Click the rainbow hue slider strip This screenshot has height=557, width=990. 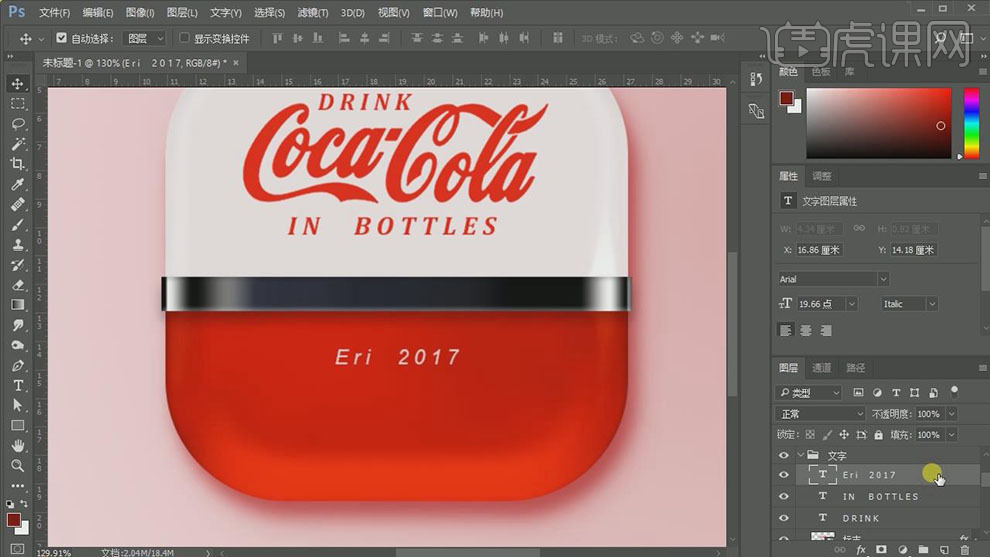point(970,123)
